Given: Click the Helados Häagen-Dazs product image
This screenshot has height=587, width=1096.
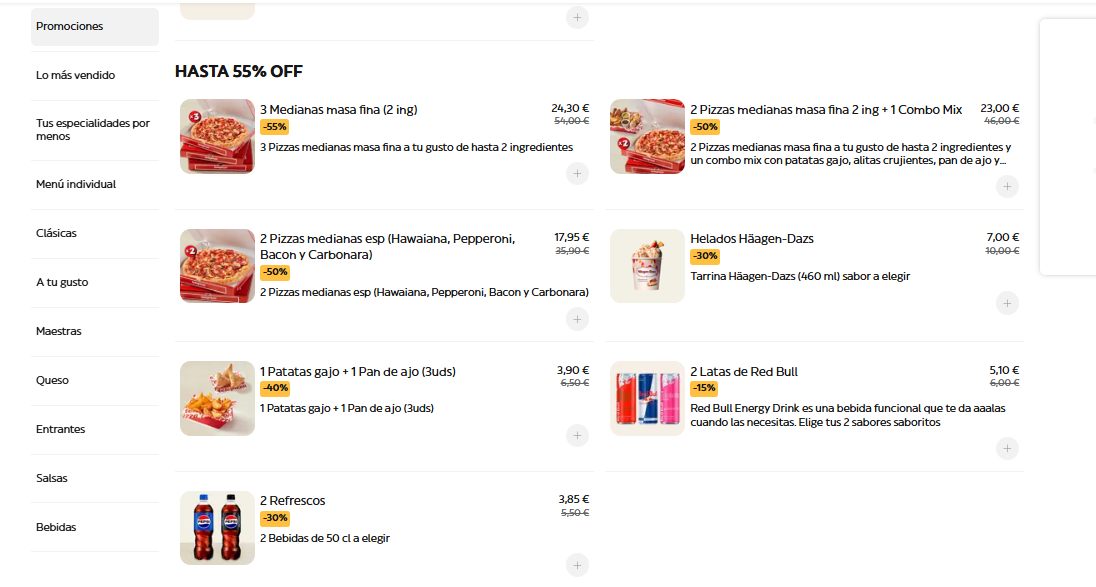Looking at the screenshot, I should point(647,266).
